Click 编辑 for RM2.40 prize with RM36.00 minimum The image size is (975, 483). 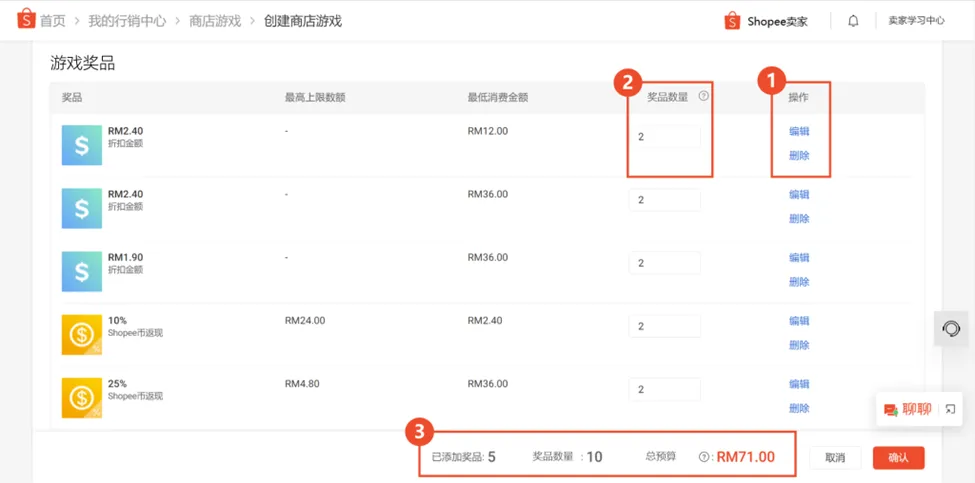[x=799, y=195]
